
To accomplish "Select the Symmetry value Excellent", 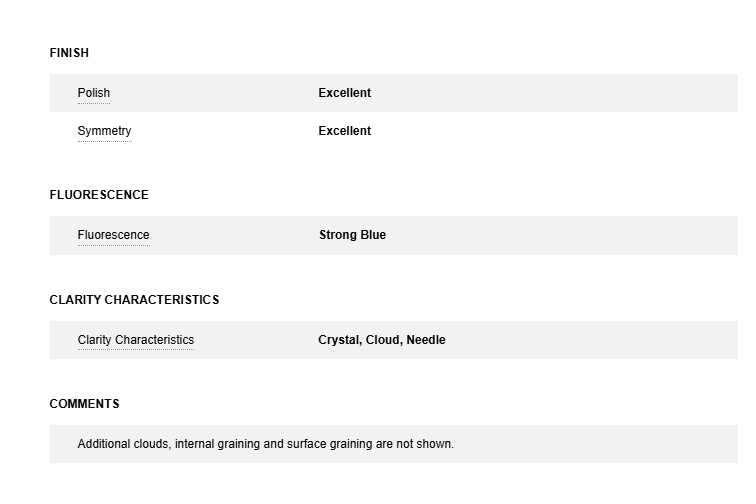I will tap(344, 131).
